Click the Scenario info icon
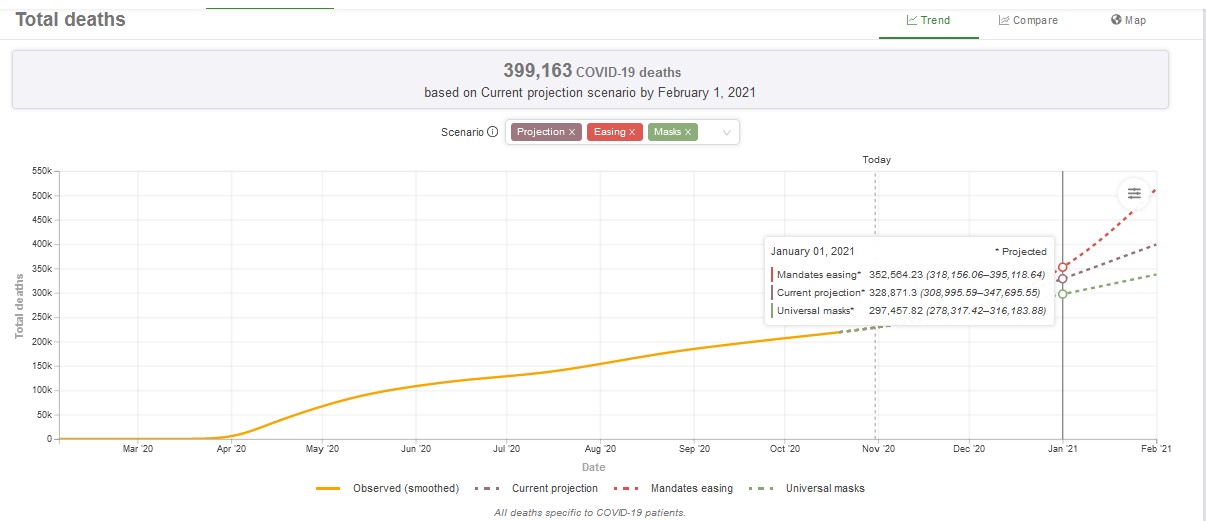Viewport: 1206px width, 521px height. pyautogui.click(x=492, y=132)
